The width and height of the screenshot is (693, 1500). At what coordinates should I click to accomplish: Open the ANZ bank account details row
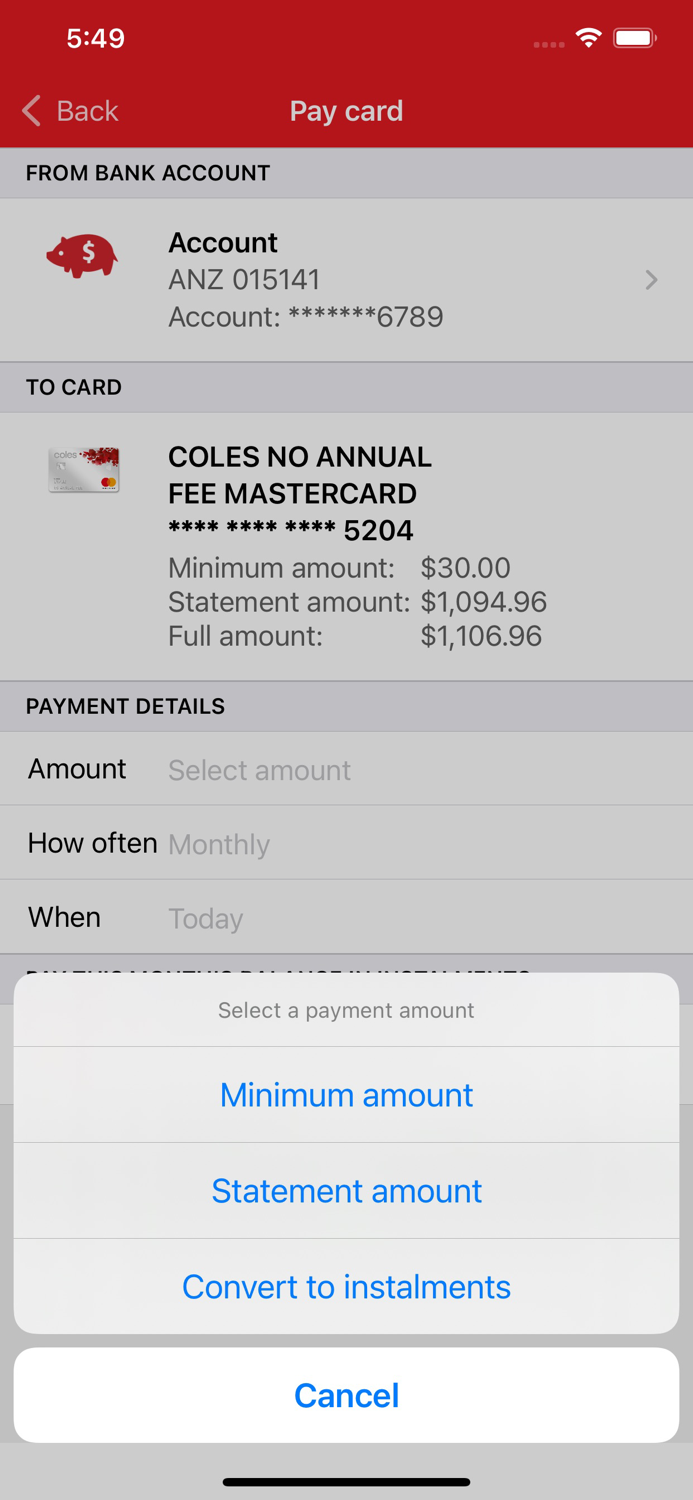coord(346,279)
